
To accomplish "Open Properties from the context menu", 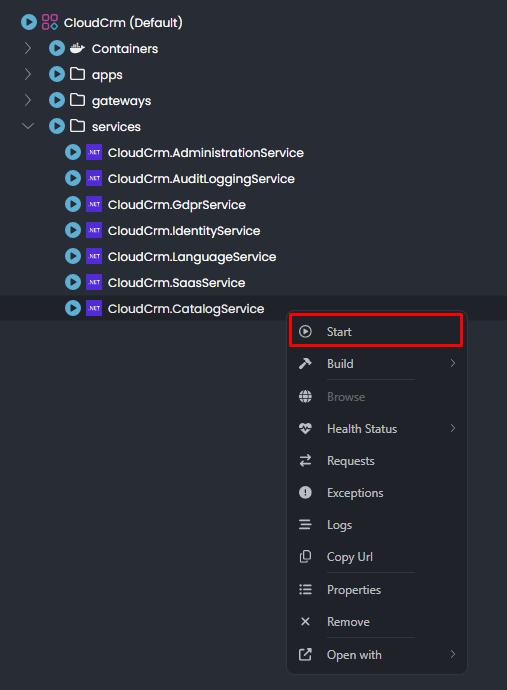I will 377,590.
